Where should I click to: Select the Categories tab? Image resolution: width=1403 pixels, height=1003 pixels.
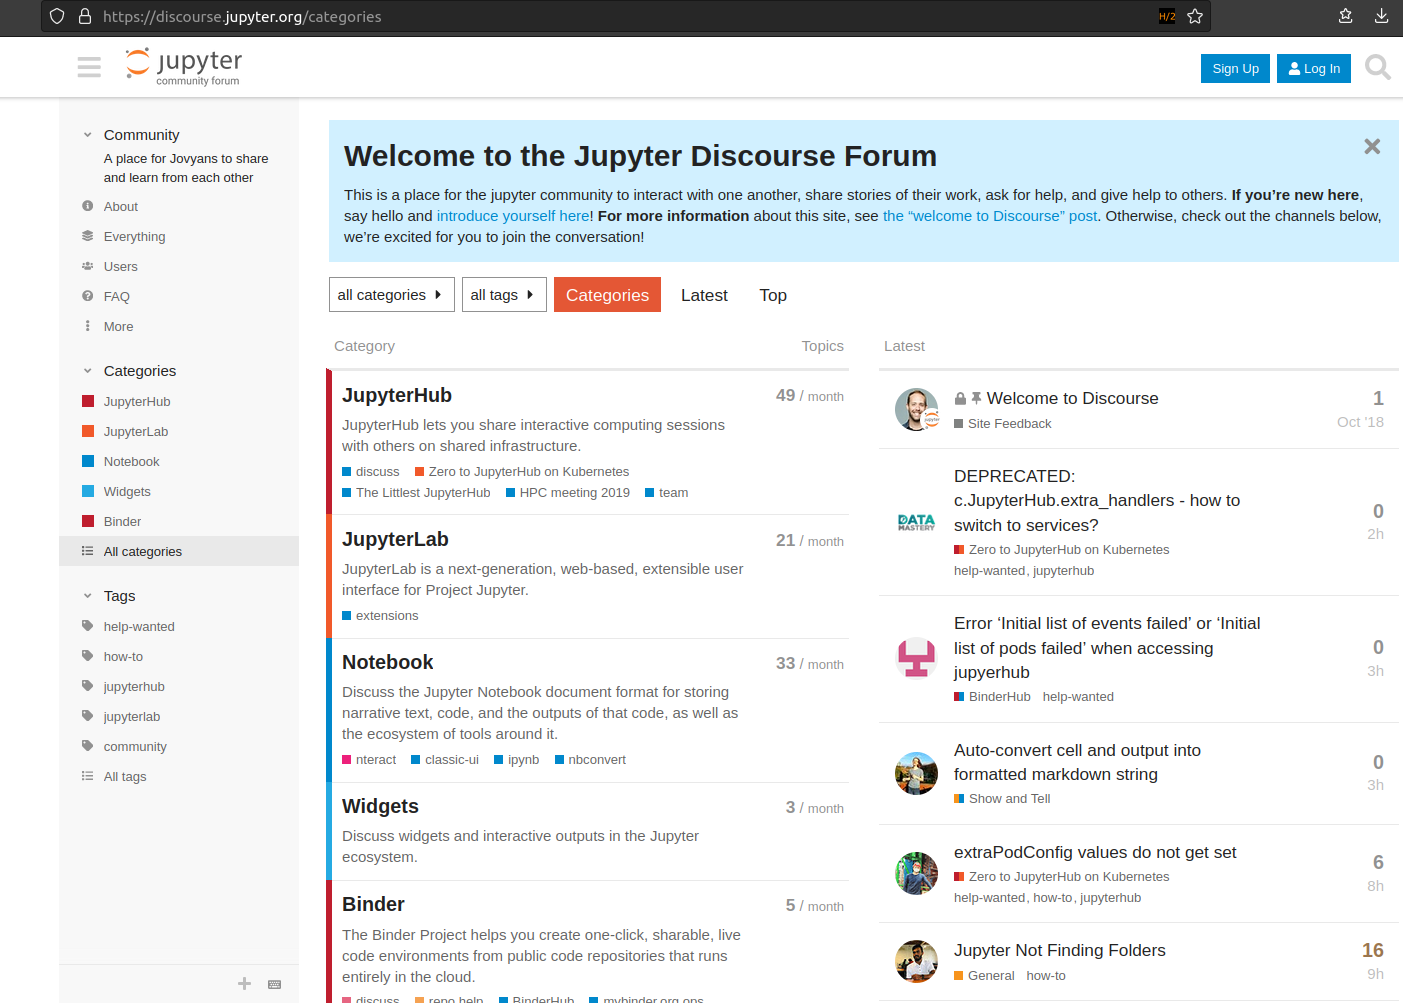(607, 295)
